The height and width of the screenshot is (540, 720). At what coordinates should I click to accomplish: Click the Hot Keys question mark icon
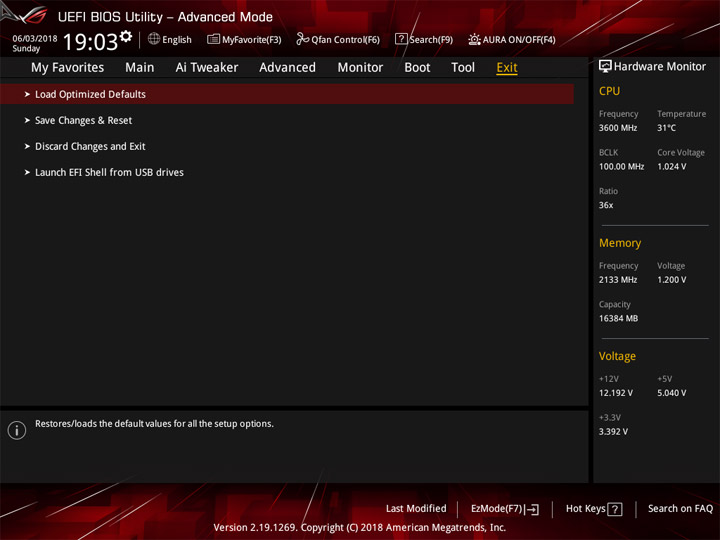[615, 509]
